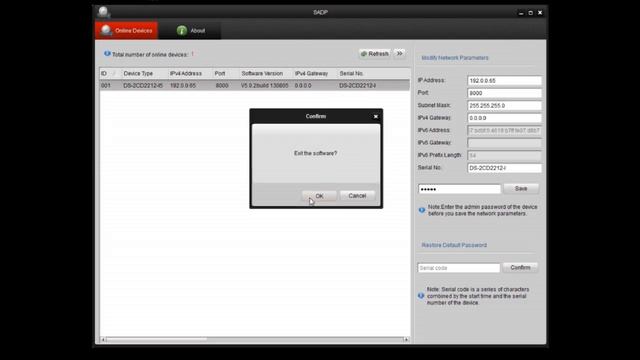The height and width of the screenshot is (360, 640).
Task: Click the 192.0.0.65 address cell
Action: tap(183, 86)
